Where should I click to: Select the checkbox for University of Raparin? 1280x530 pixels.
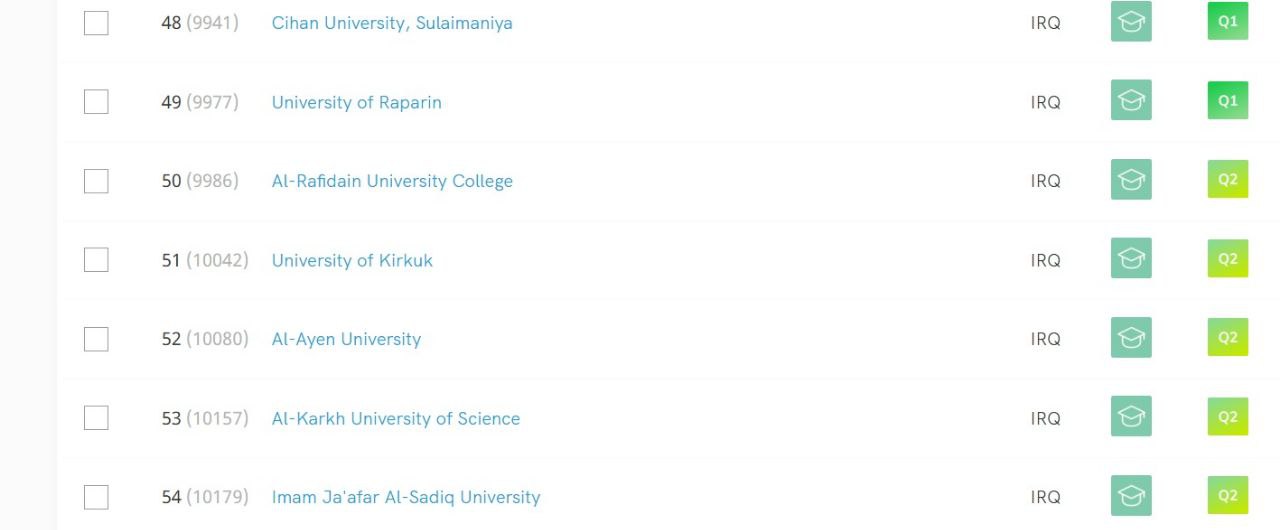96,102
